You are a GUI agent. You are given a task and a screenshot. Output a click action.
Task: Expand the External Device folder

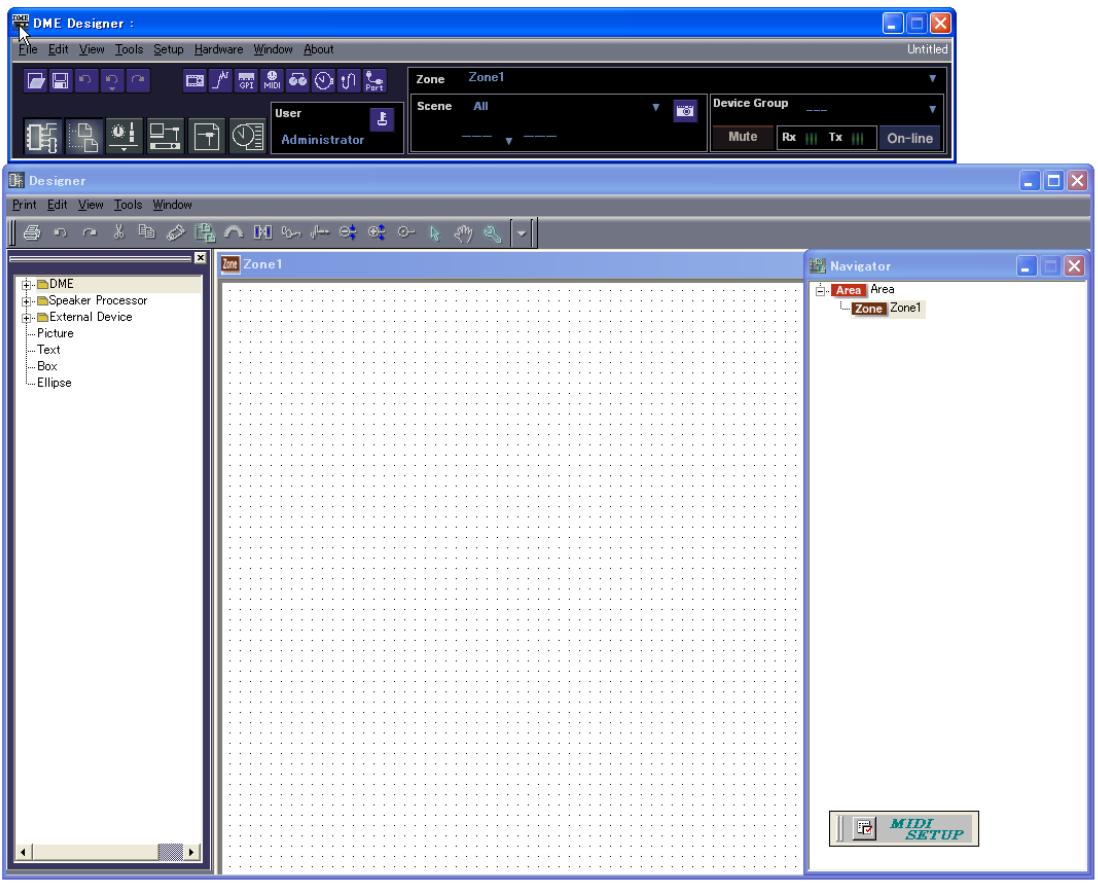[x=27, y=318]
